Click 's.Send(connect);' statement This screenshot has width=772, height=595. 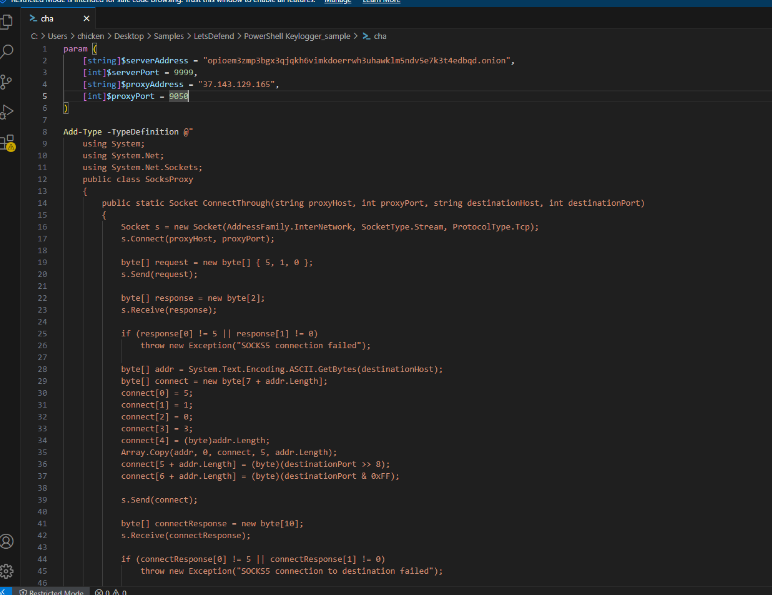159,500
